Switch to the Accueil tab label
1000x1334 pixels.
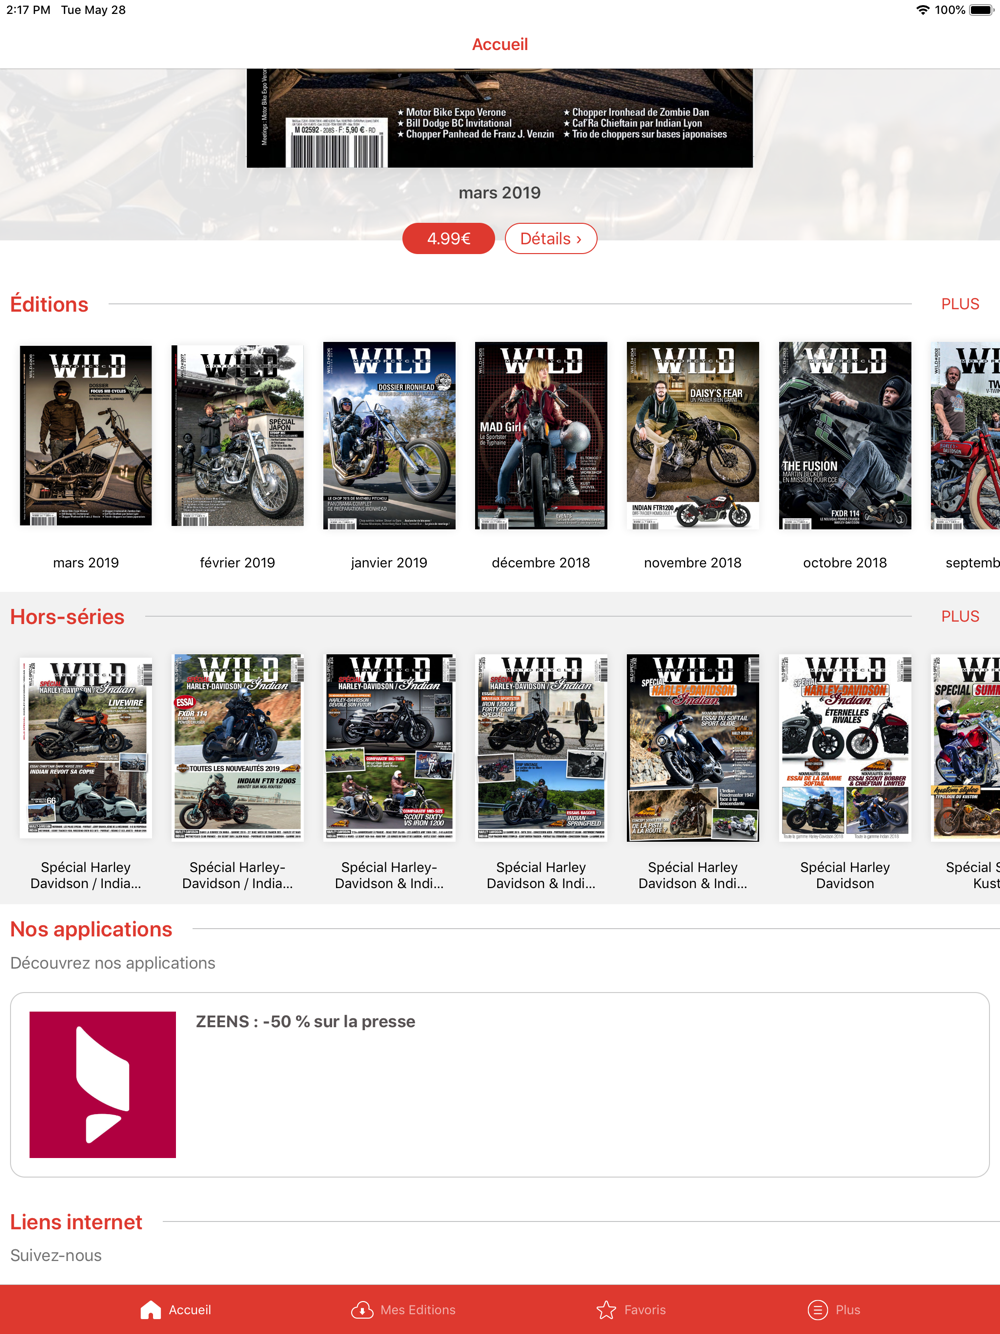click(x=190, y=1310)
